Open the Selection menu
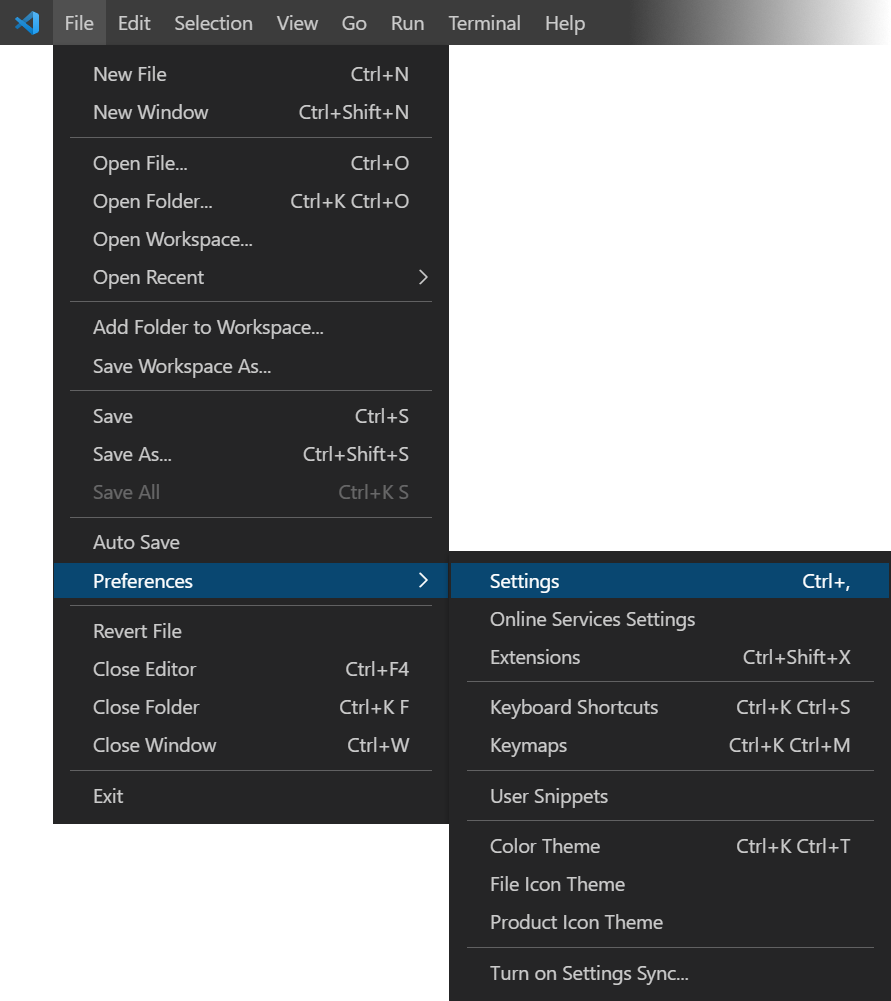The width and height of the screenshot is (891, 1001). click(213, 23)
